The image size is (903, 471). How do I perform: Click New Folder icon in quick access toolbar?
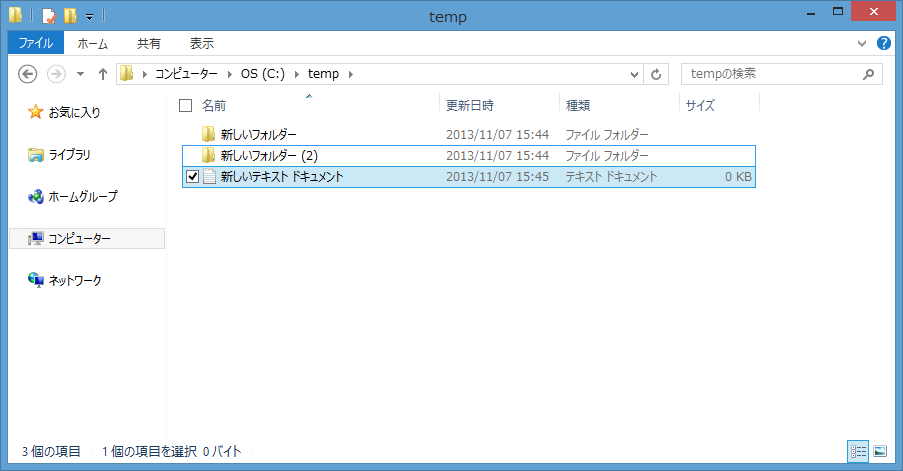[x=70, y=16]
